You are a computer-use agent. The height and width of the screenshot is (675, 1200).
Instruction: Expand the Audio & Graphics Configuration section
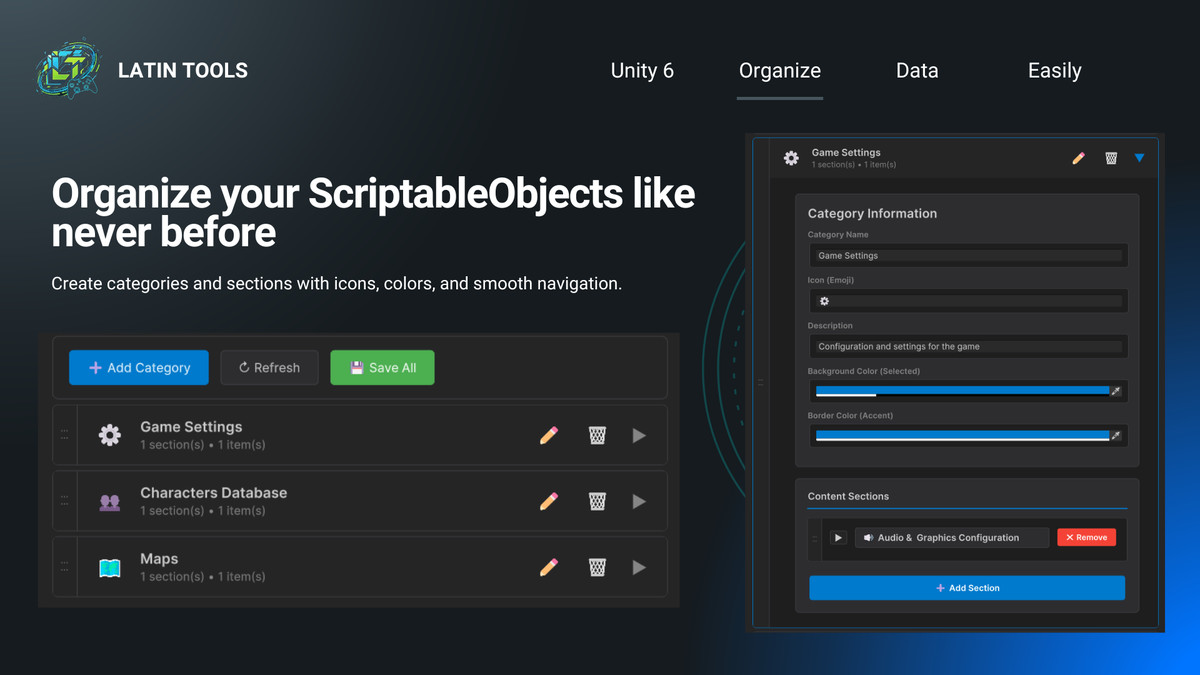[x=838, y=537]
